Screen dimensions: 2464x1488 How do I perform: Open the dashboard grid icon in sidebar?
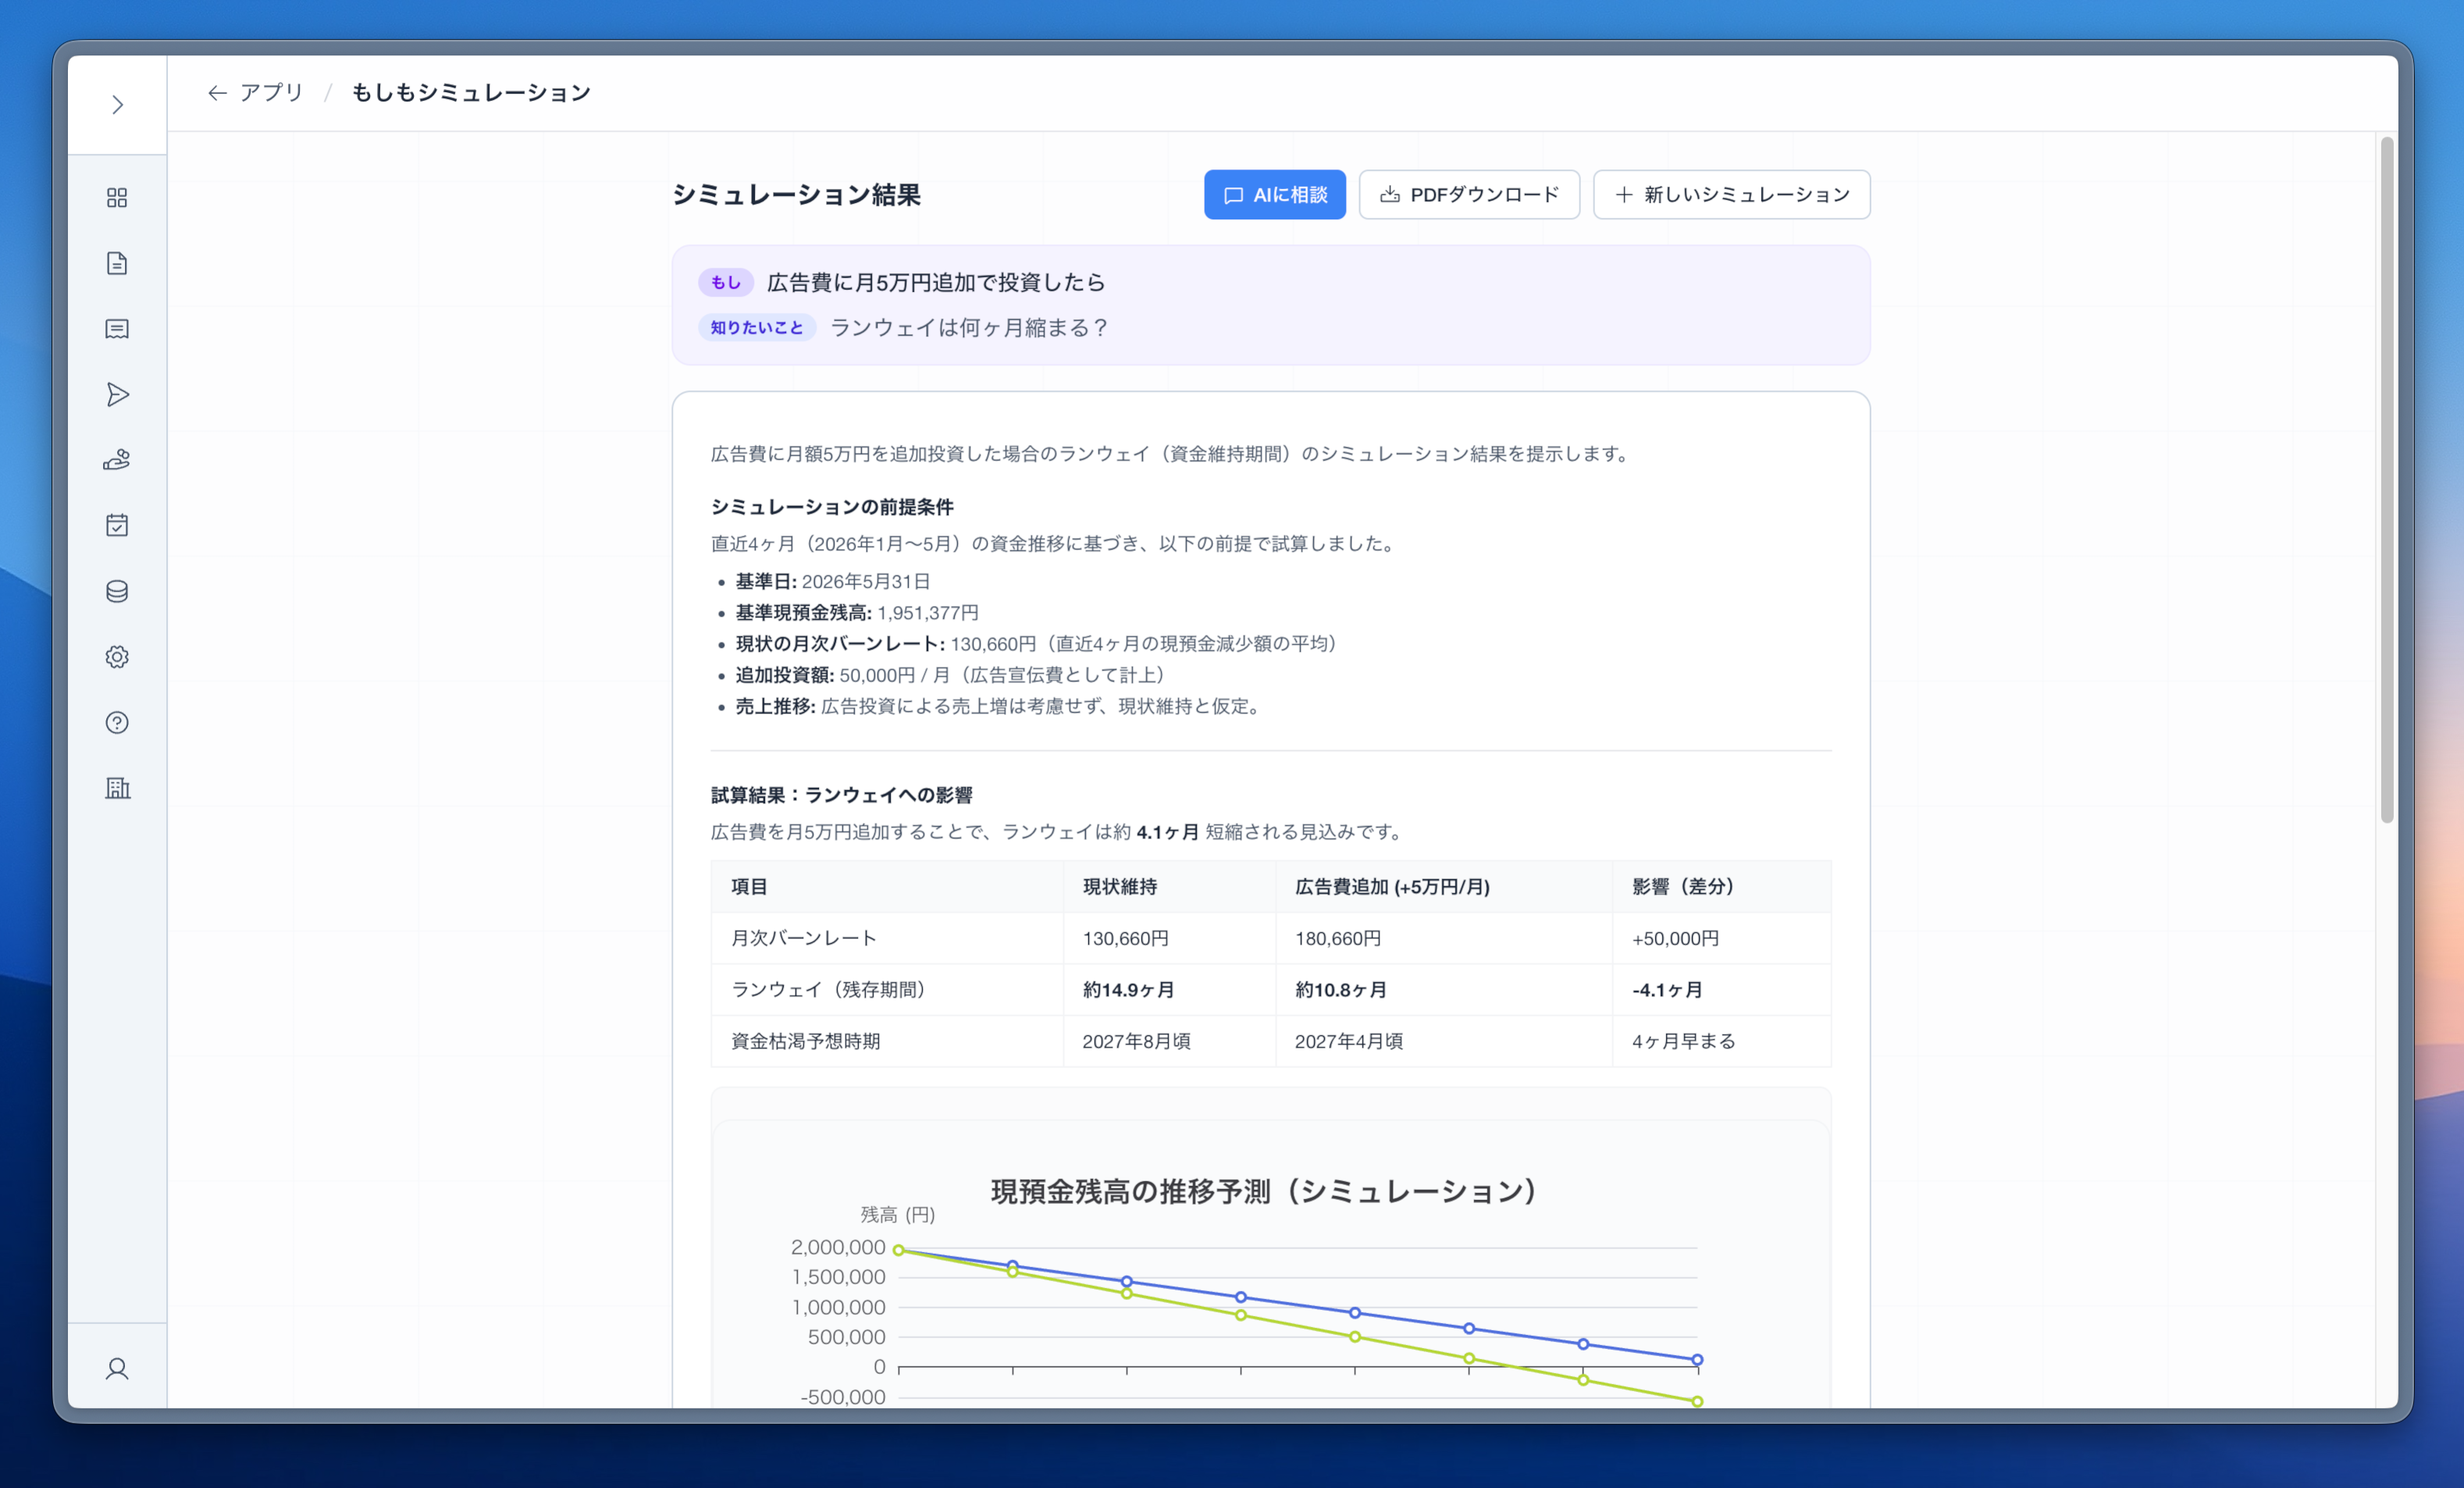pos(117,198)
